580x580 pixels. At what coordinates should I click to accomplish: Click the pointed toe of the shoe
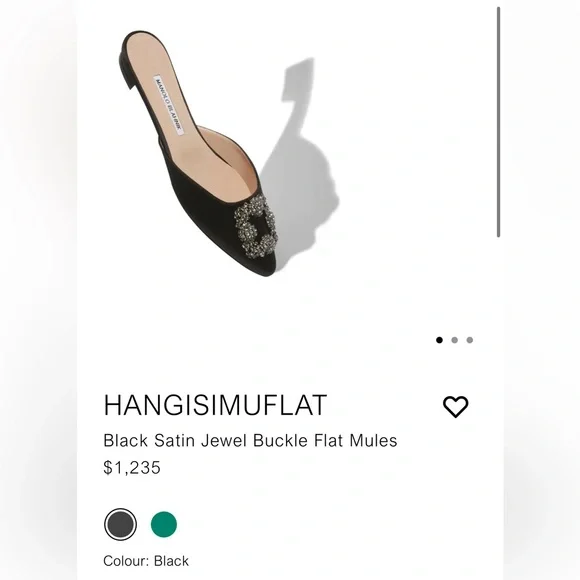click(264, 266)
